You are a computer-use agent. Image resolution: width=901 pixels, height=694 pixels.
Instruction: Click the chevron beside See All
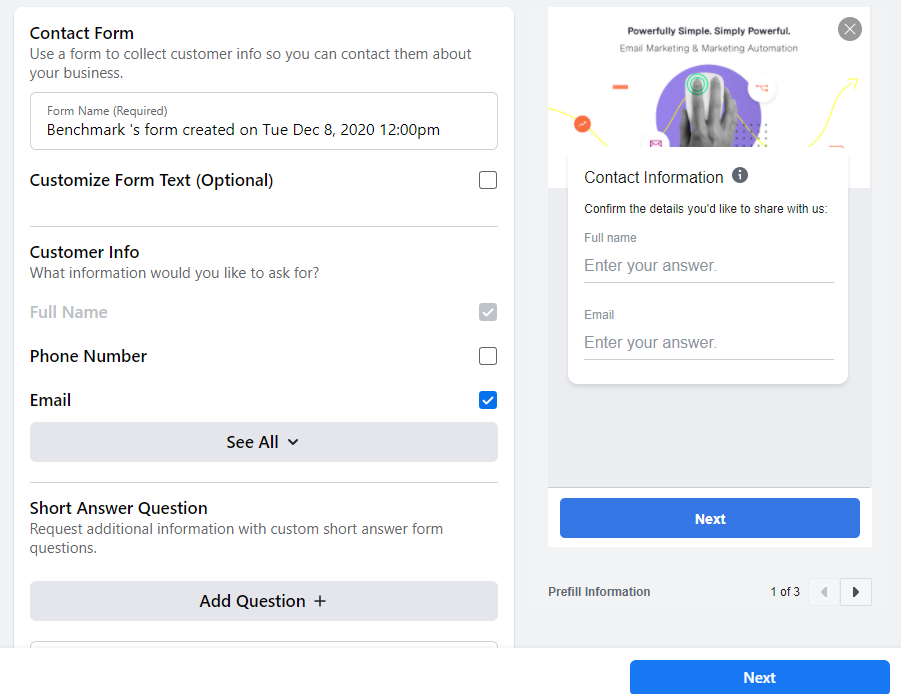[293, 442]
